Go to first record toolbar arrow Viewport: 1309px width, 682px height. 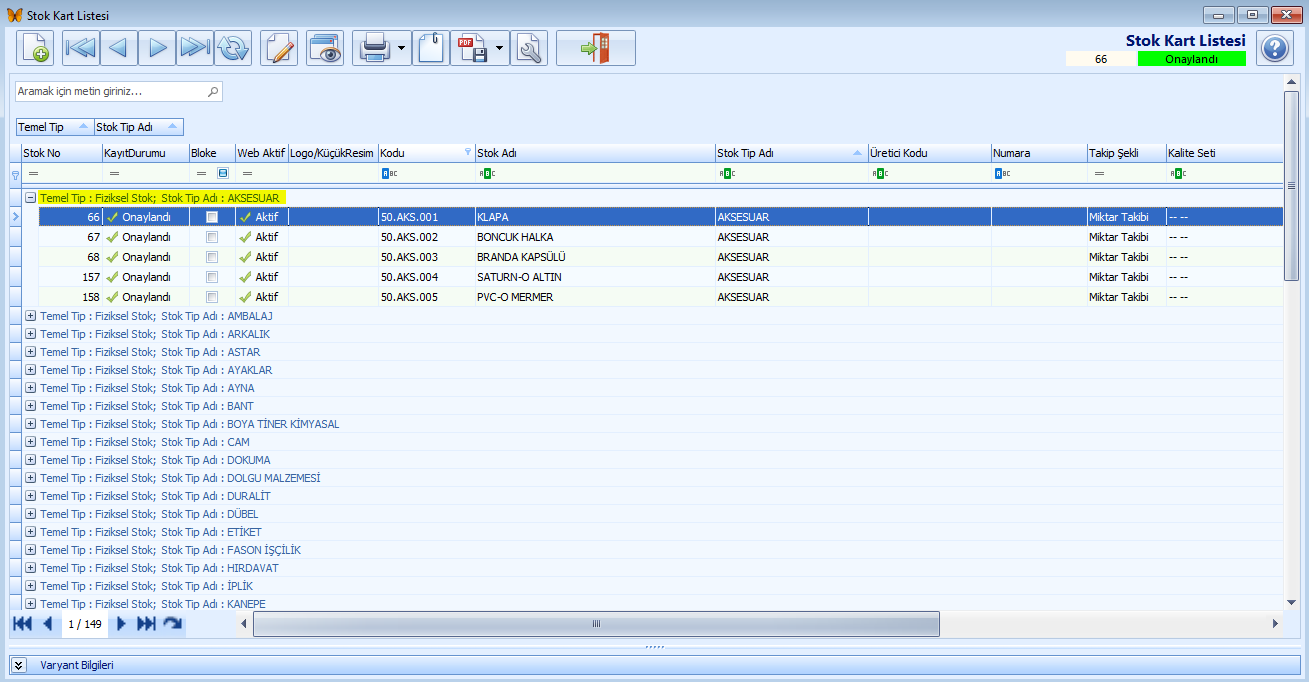[x=81, y=48]
